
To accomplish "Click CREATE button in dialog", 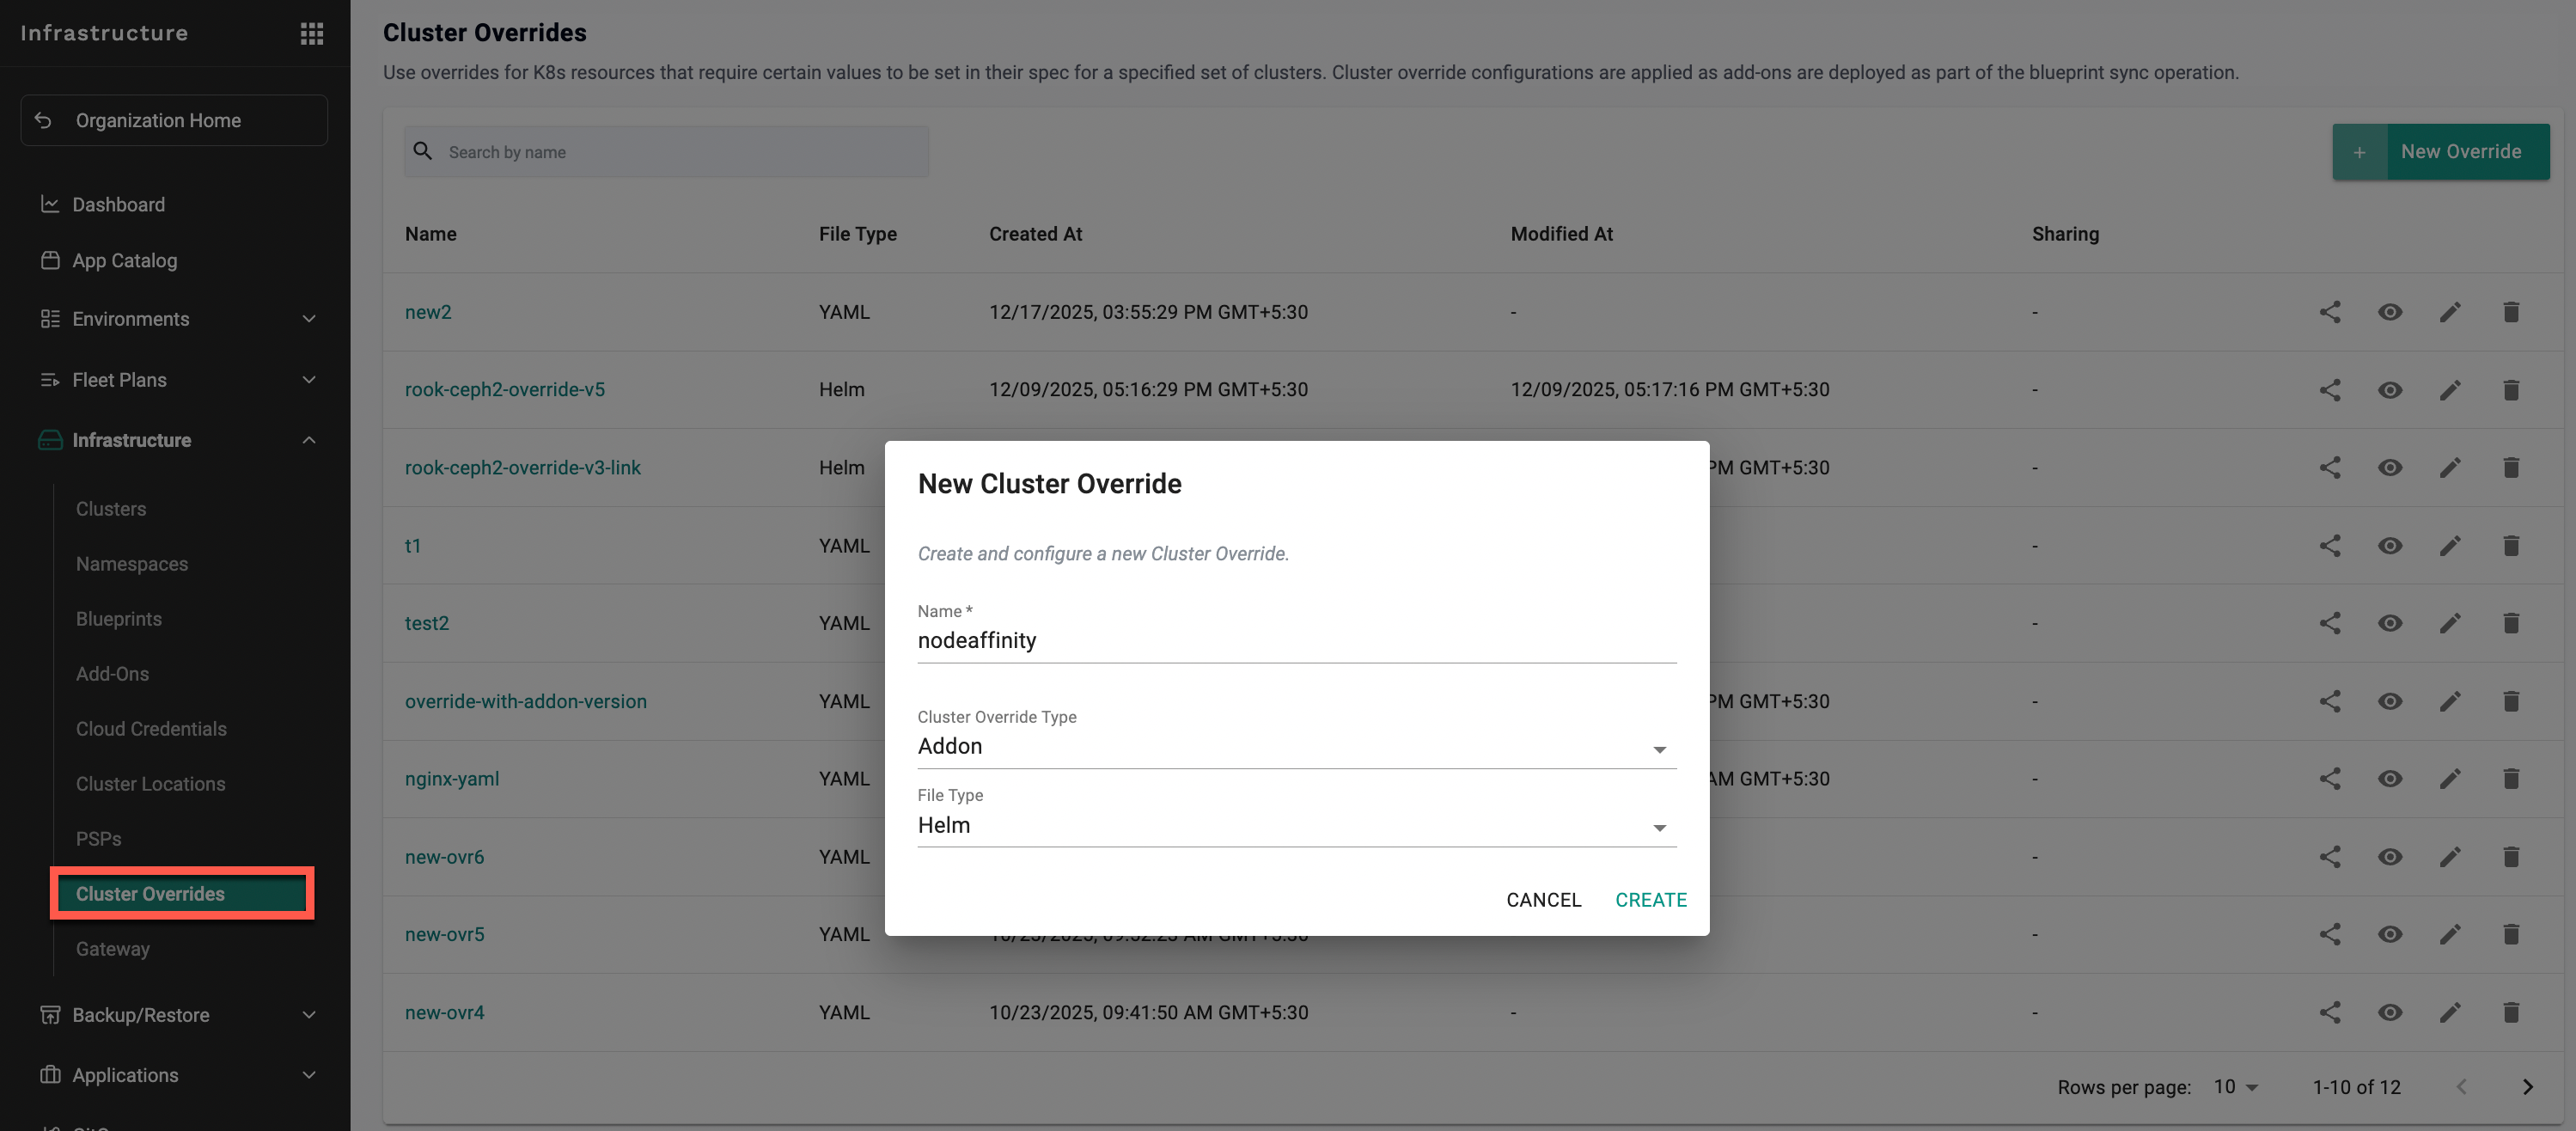I will tap(1650, 900).
